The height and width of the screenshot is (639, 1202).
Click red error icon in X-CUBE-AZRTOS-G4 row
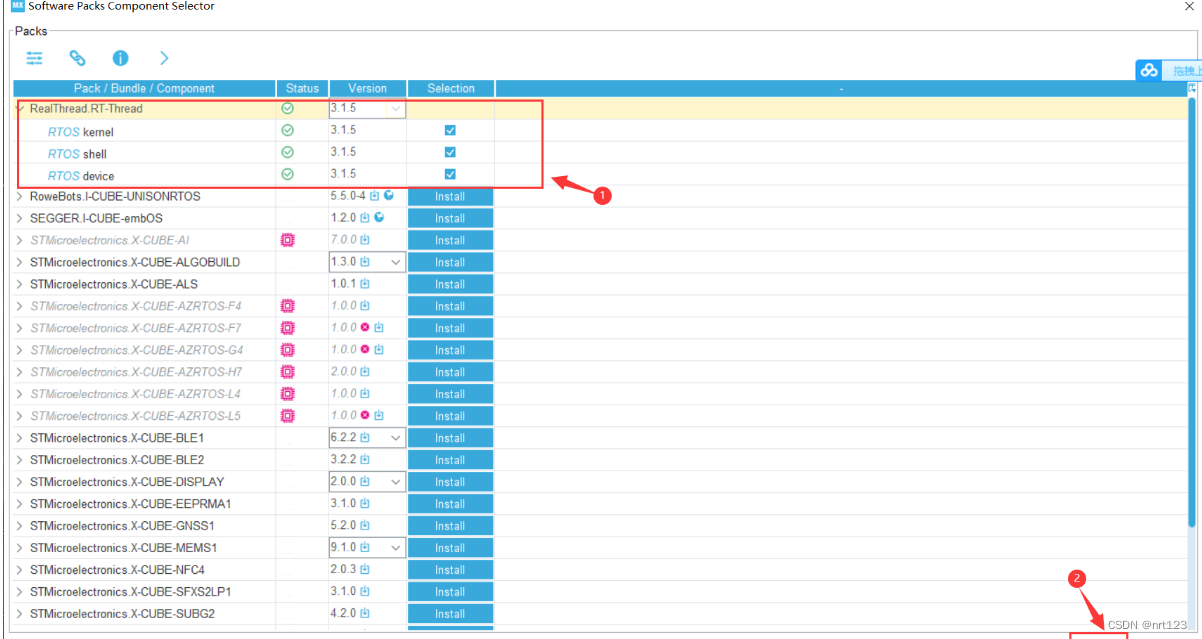(365, 350)
